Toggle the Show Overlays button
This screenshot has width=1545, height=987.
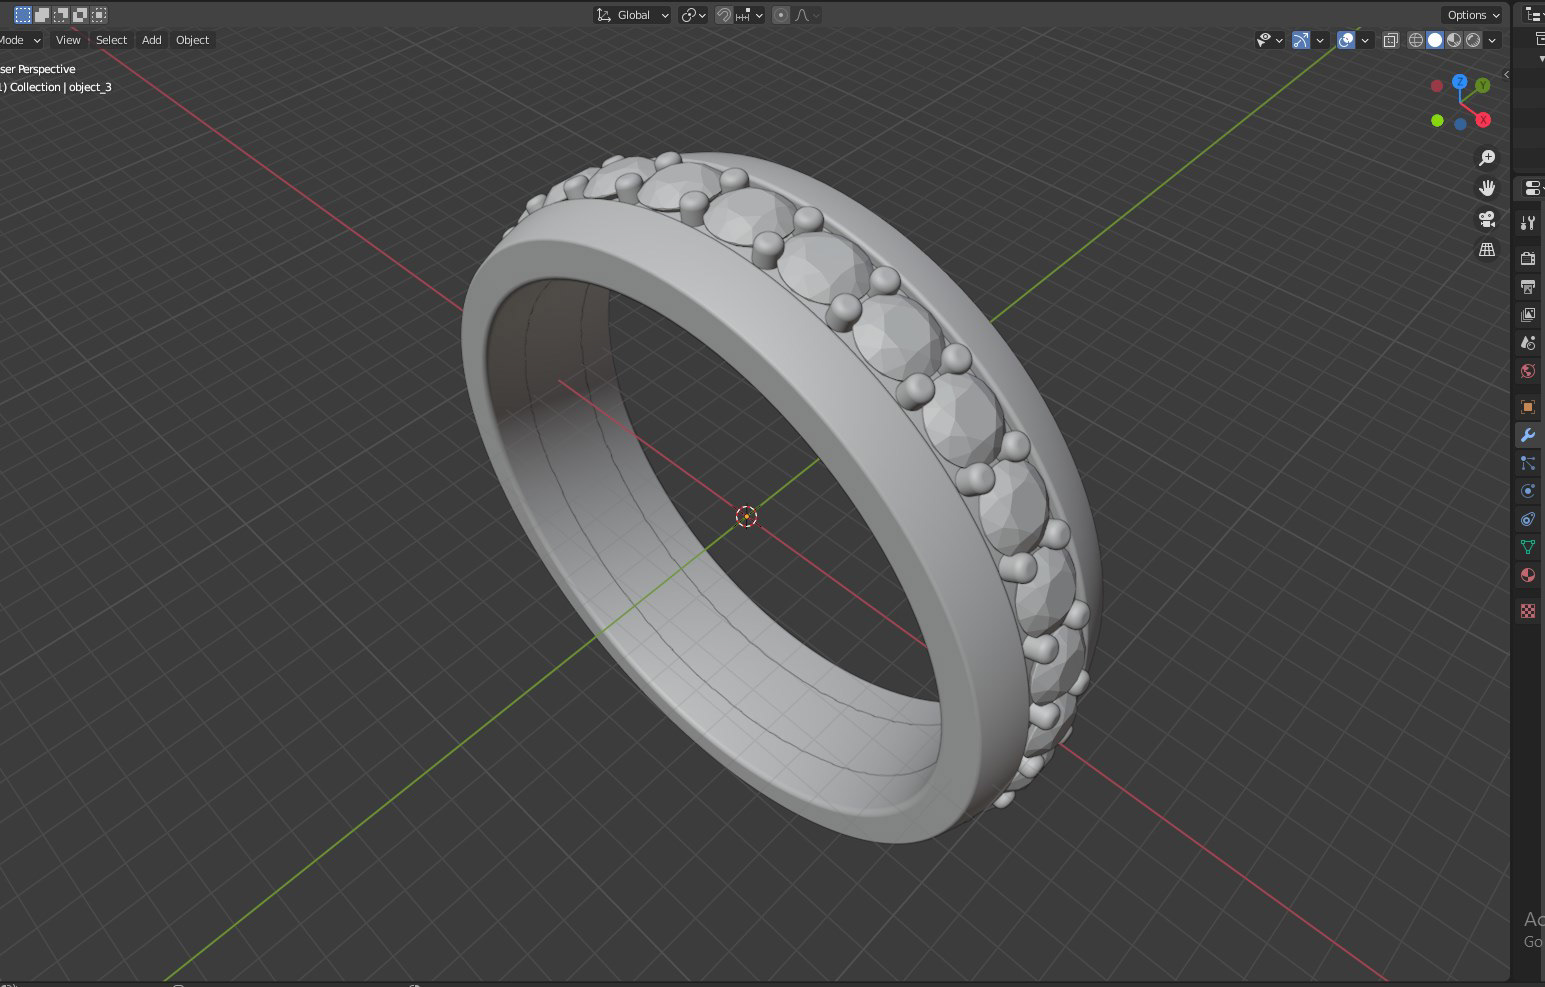[x=1346, y=40]
